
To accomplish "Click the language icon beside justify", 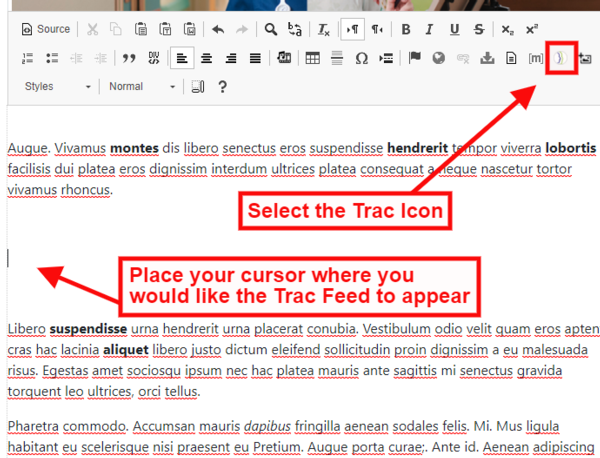I will tap(284, 58).
